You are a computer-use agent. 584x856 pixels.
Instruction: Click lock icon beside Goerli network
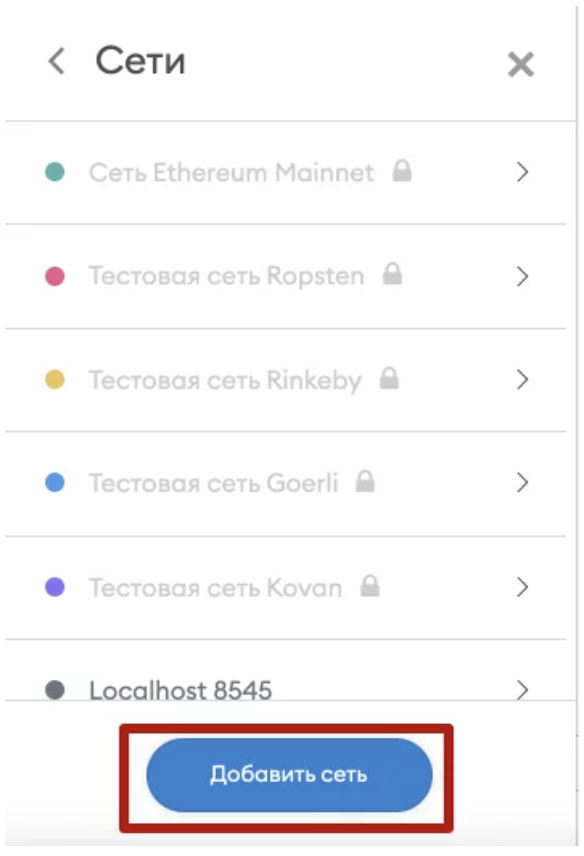365,482
